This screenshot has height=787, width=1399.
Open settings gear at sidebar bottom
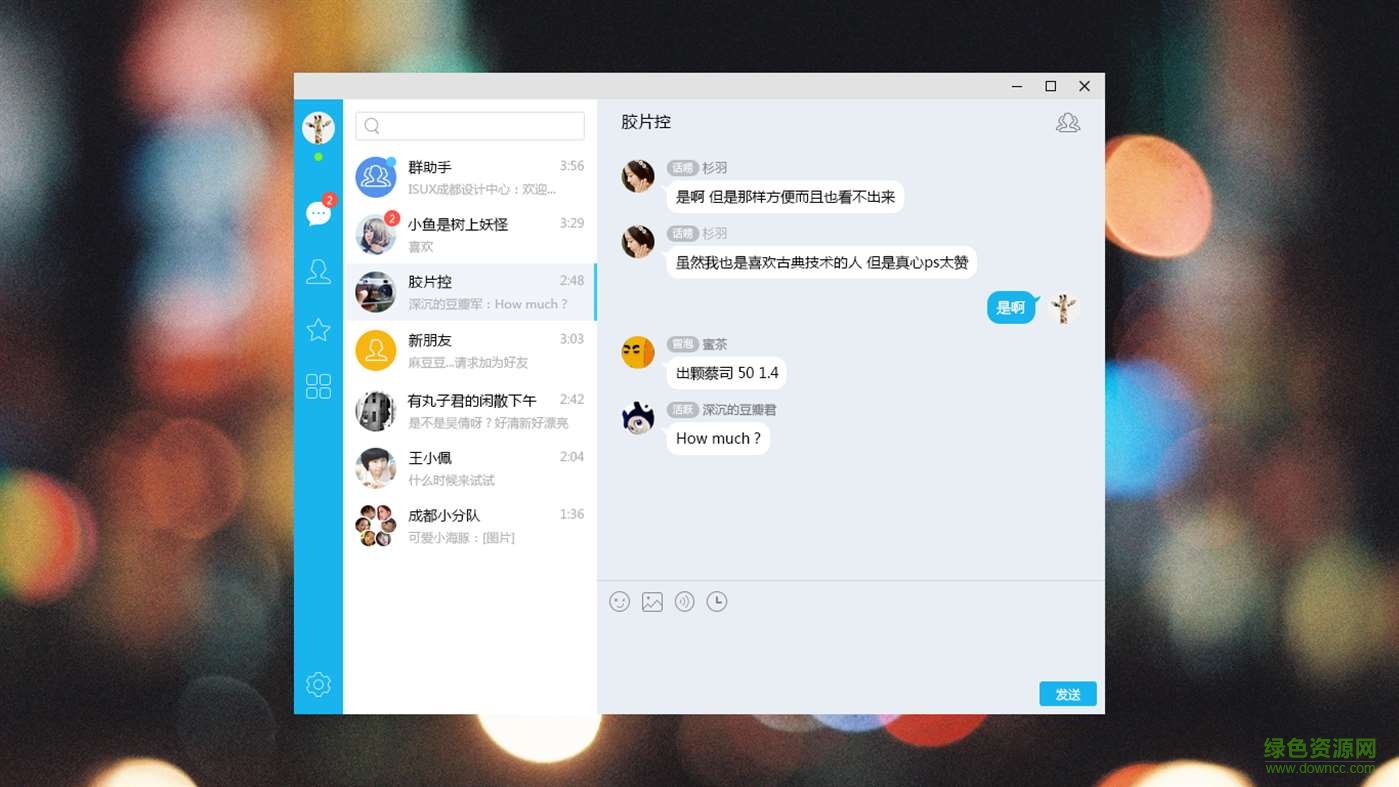318,684
